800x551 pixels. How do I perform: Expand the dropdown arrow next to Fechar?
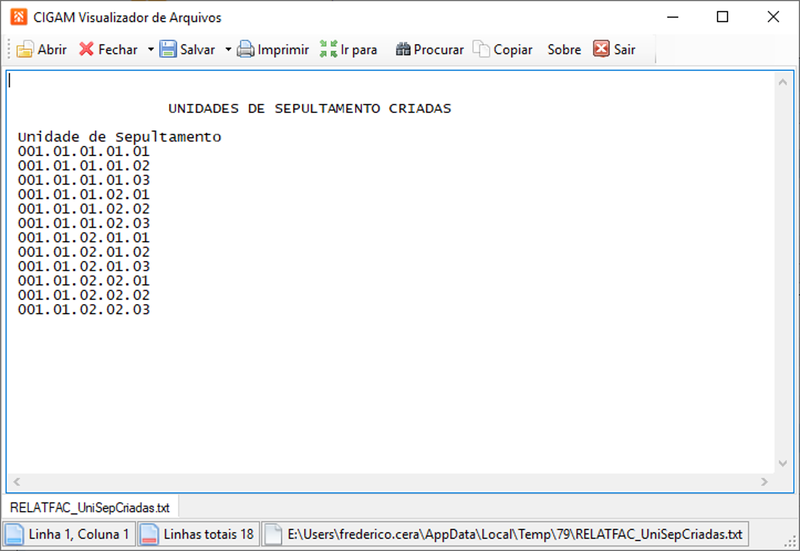(151, 49)
